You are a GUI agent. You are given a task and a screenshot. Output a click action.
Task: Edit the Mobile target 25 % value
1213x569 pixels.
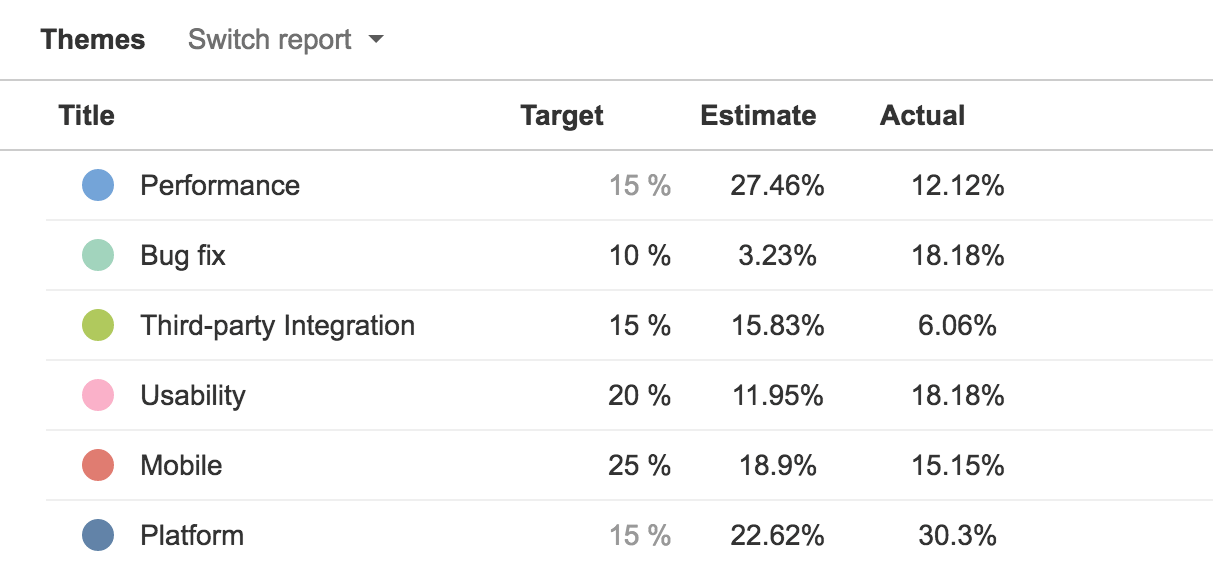(639, 465)
